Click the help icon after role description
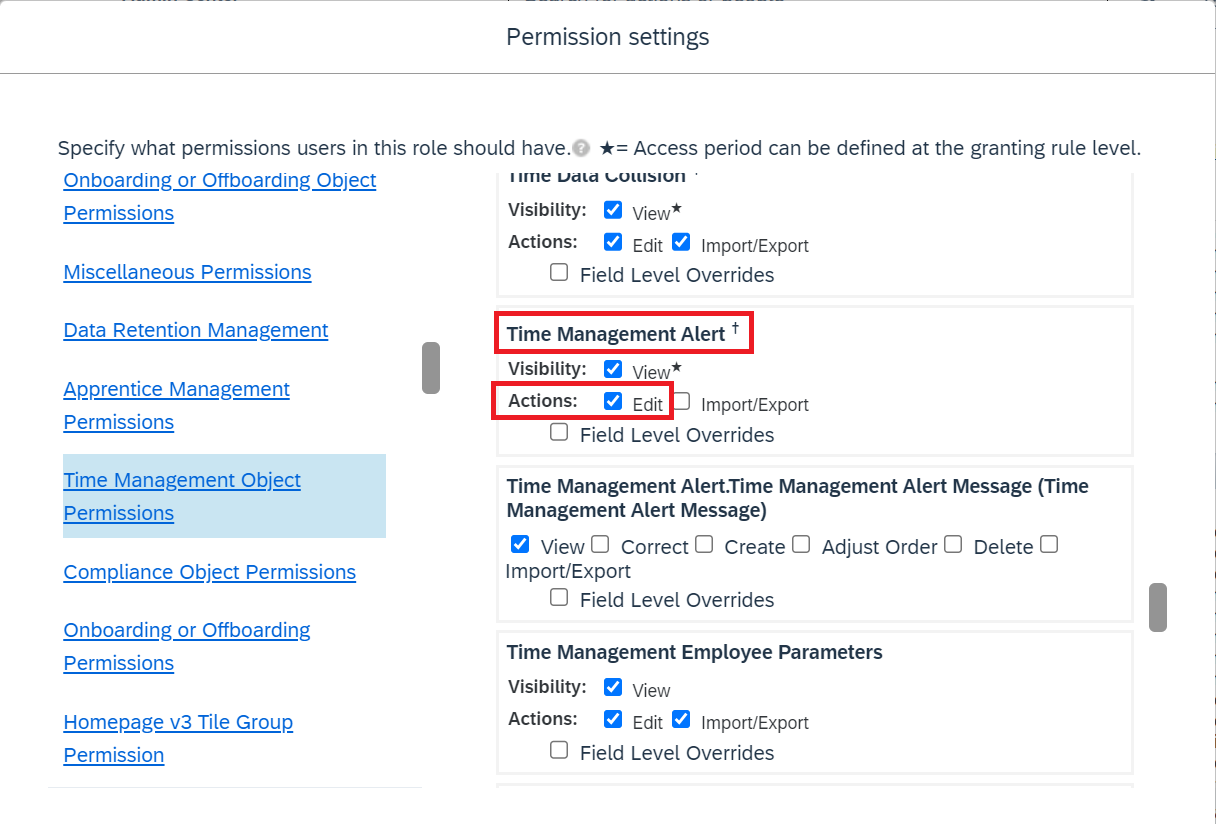The width and height of the screenshot is (1216, 824). click(x=581, y=149)
